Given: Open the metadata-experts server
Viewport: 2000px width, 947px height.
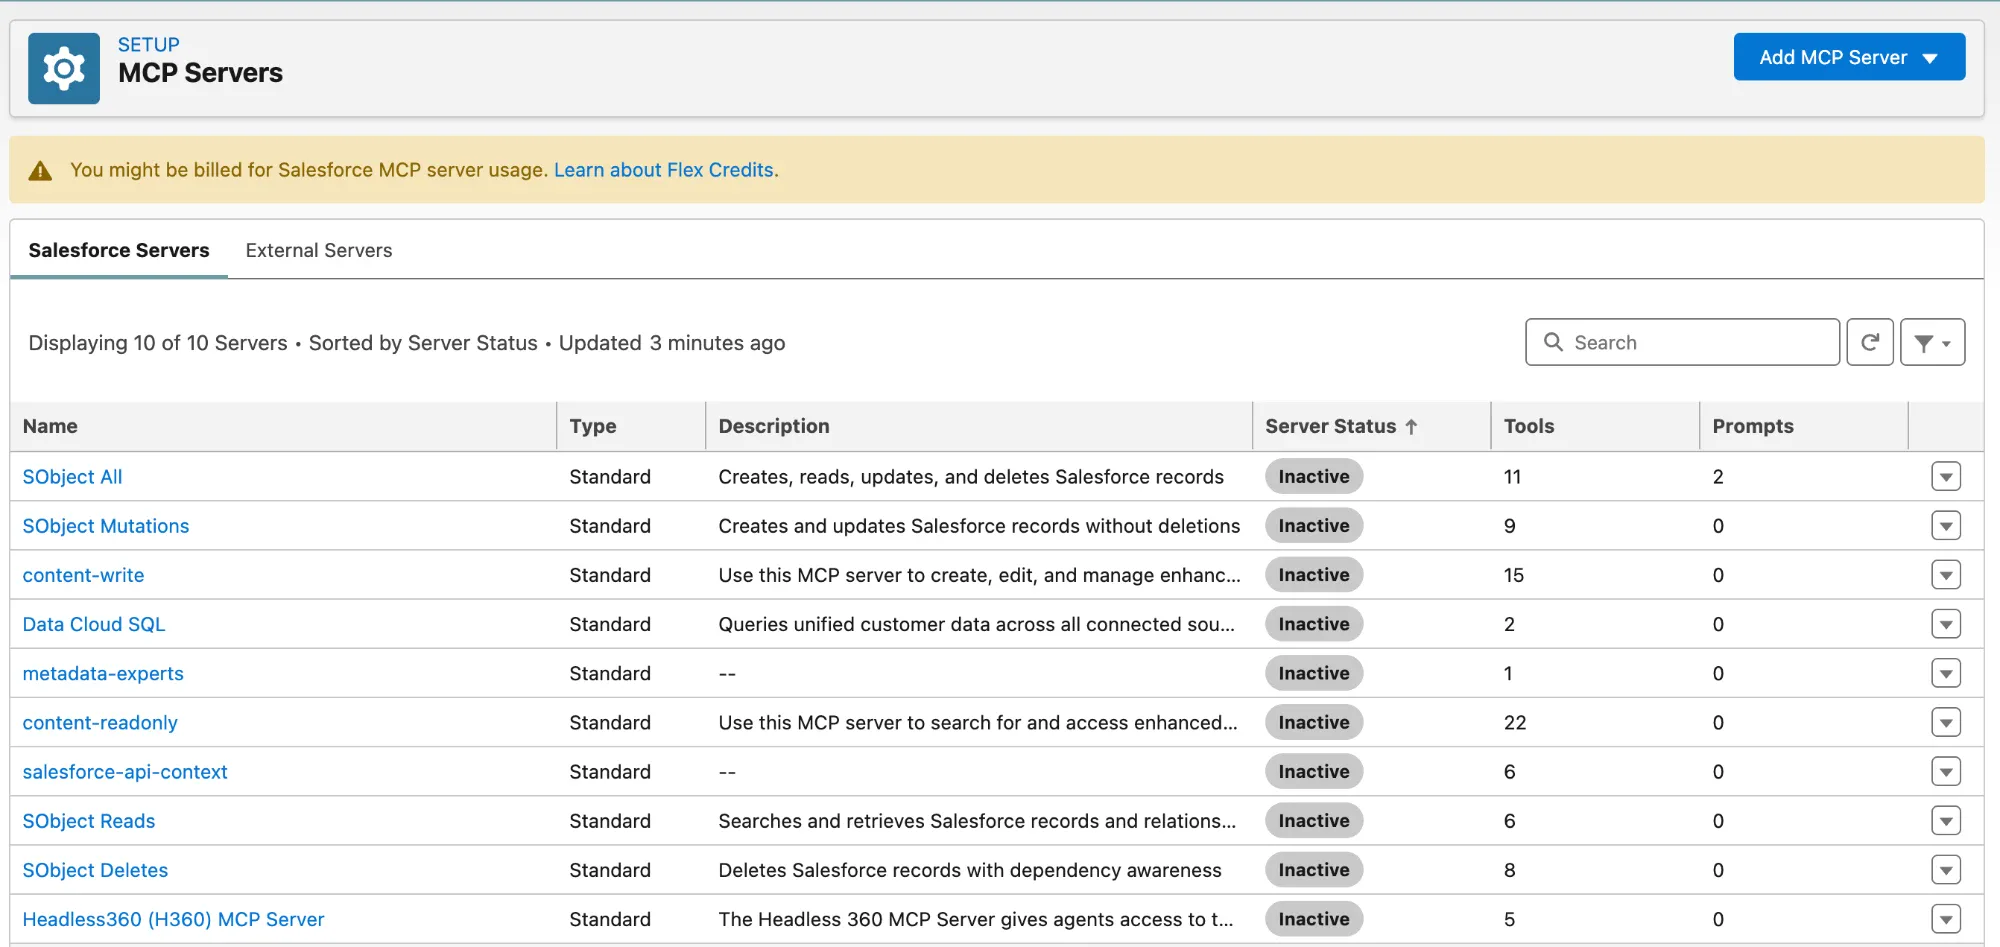Looking at the screenshot, I should click(x=103, y=674).
